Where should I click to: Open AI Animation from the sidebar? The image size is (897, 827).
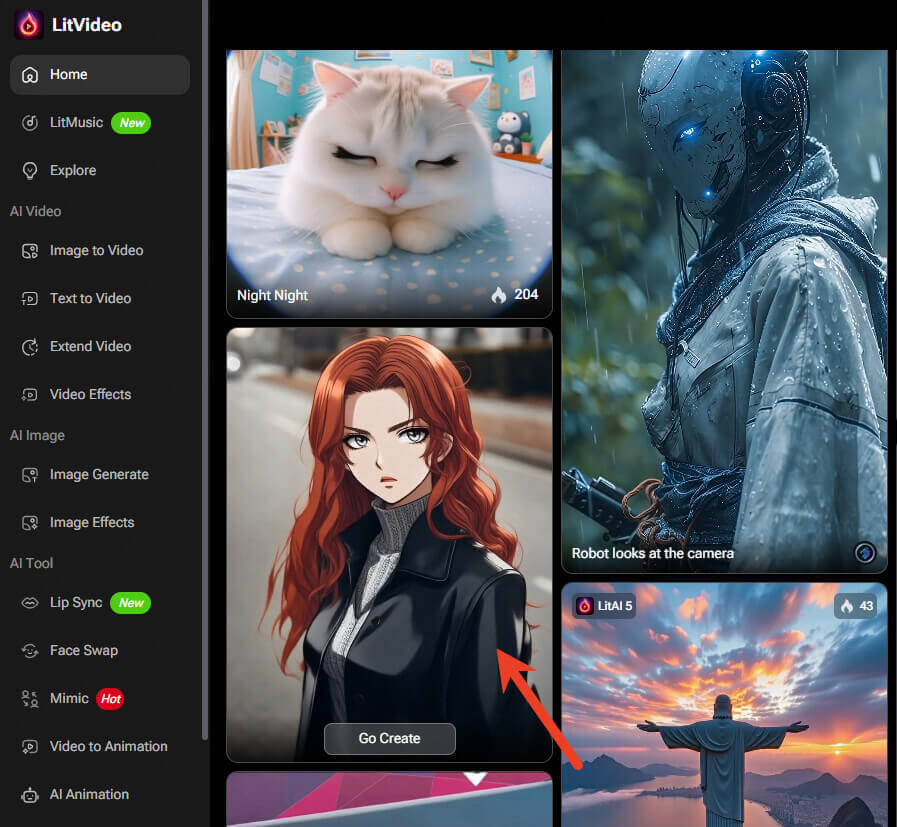(89, 795)
